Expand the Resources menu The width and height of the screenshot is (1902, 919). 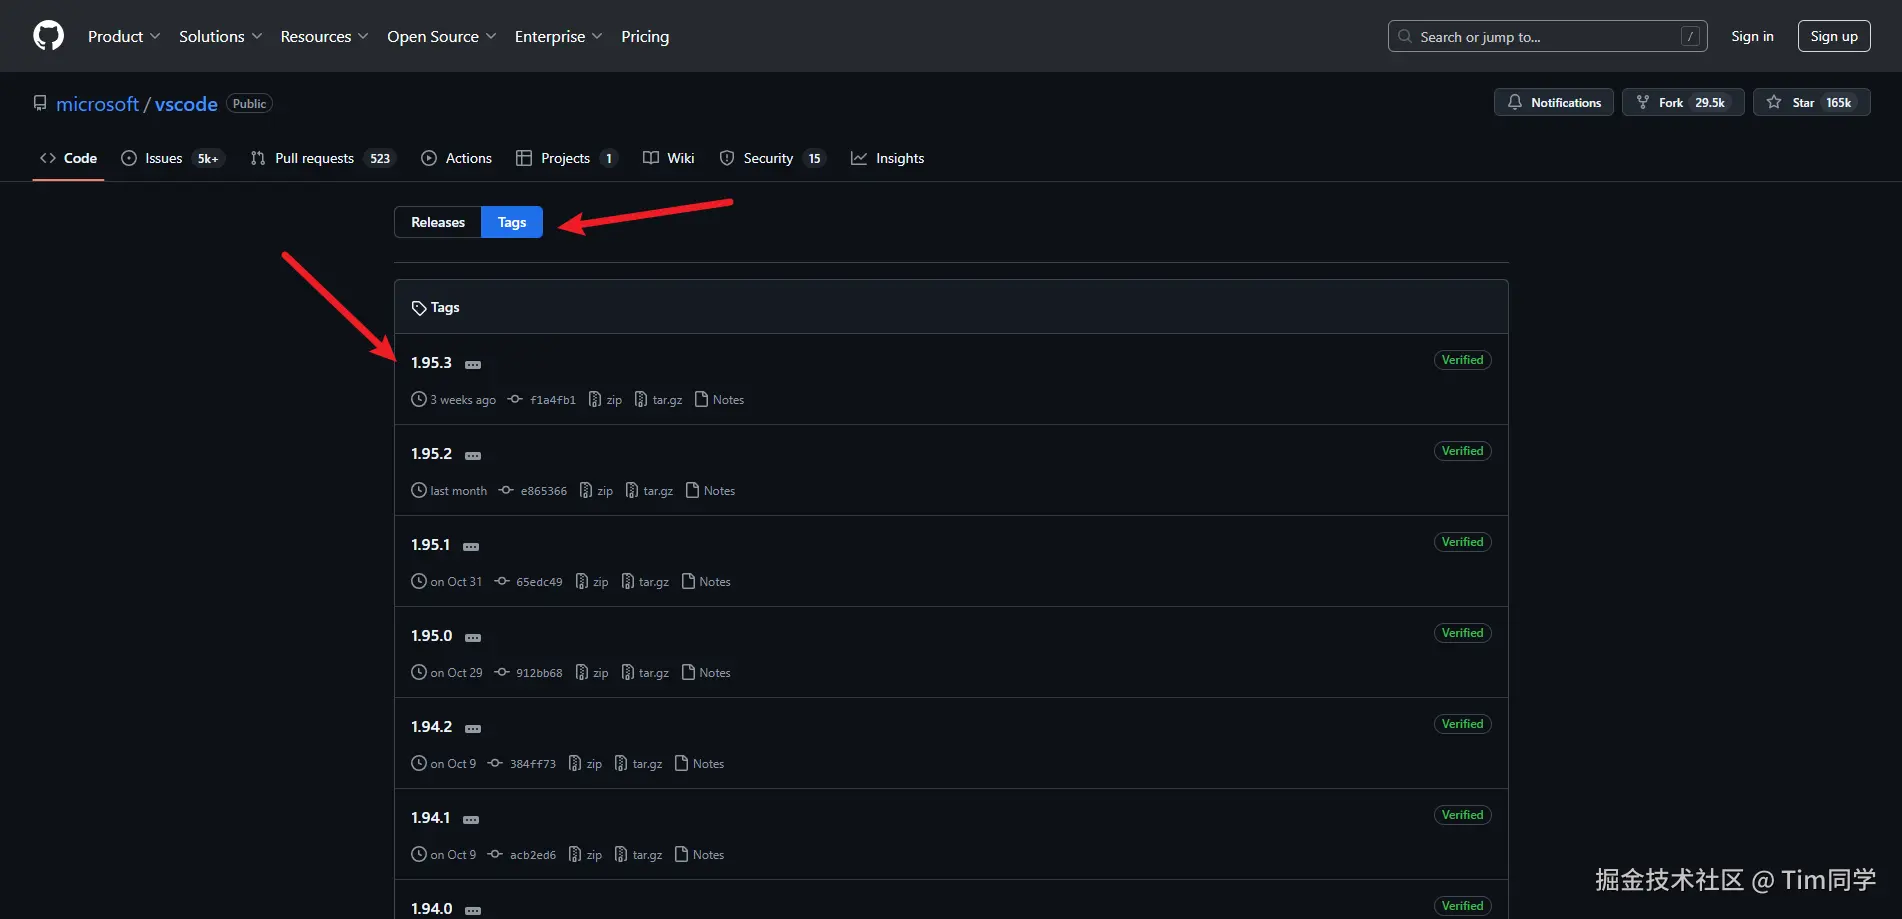click(324, 36)
